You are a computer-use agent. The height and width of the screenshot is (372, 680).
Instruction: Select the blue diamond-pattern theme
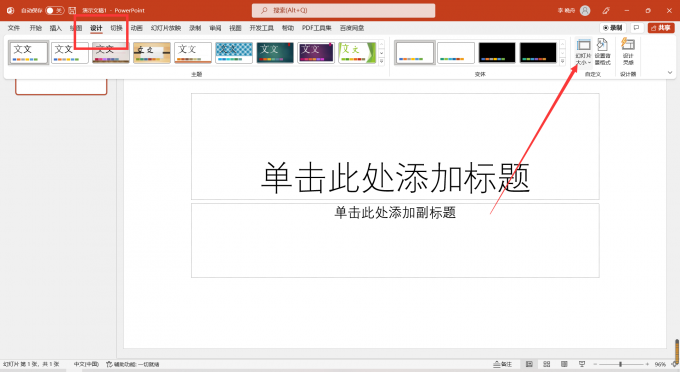(234, 52)
